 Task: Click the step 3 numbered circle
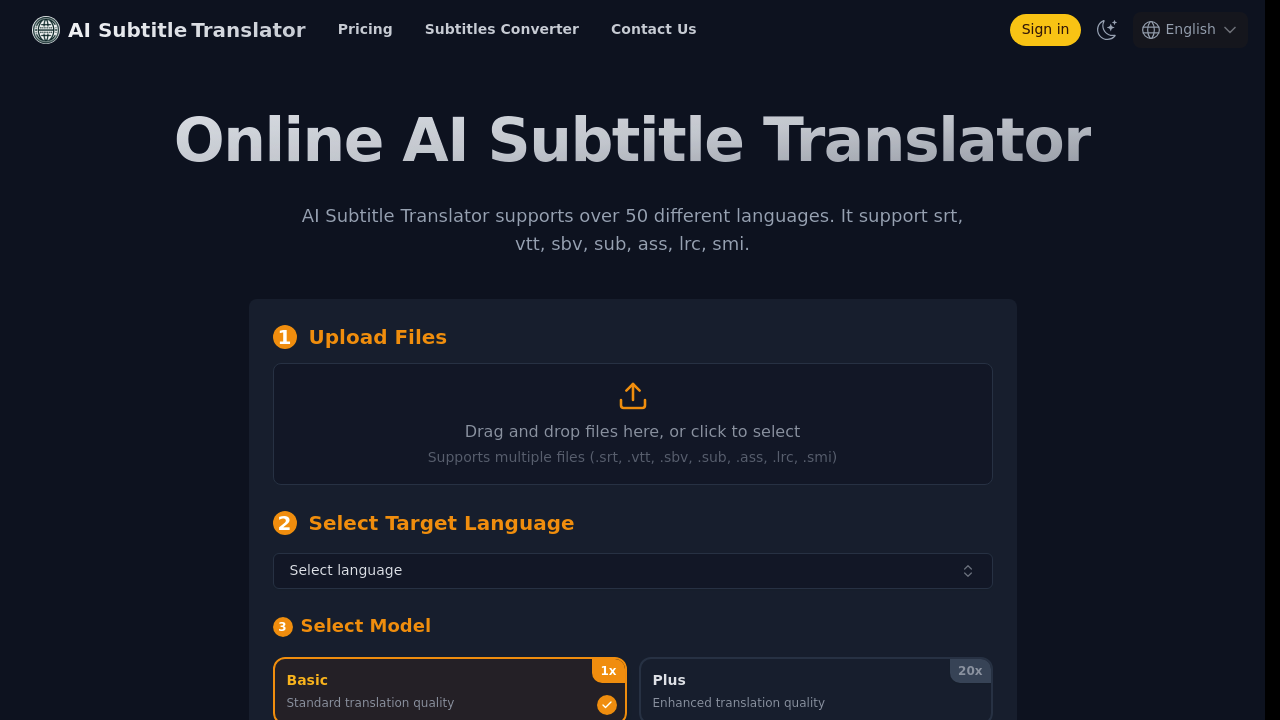pyautogui.click(x=283, y=626)
